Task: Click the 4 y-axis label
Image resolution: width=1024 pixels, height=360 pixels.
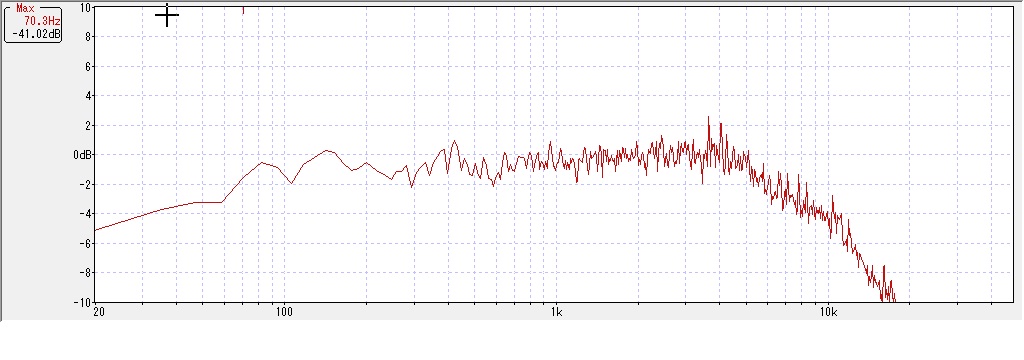Action: click(87, 96)
